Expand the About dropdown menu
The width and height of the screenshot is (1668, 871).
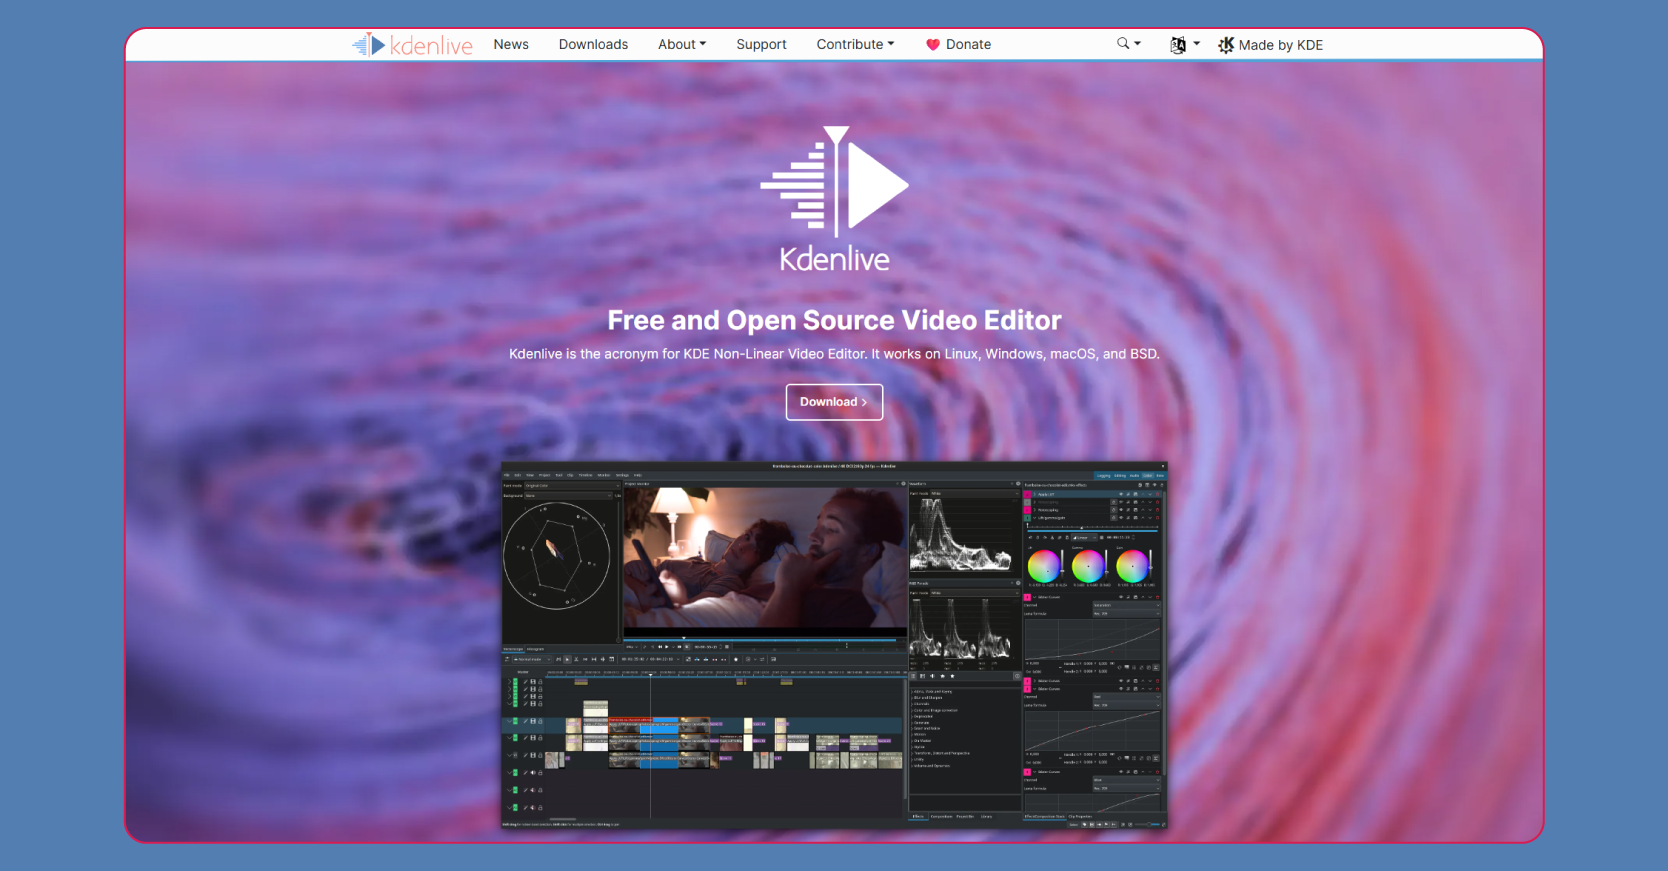click(682, 45)
